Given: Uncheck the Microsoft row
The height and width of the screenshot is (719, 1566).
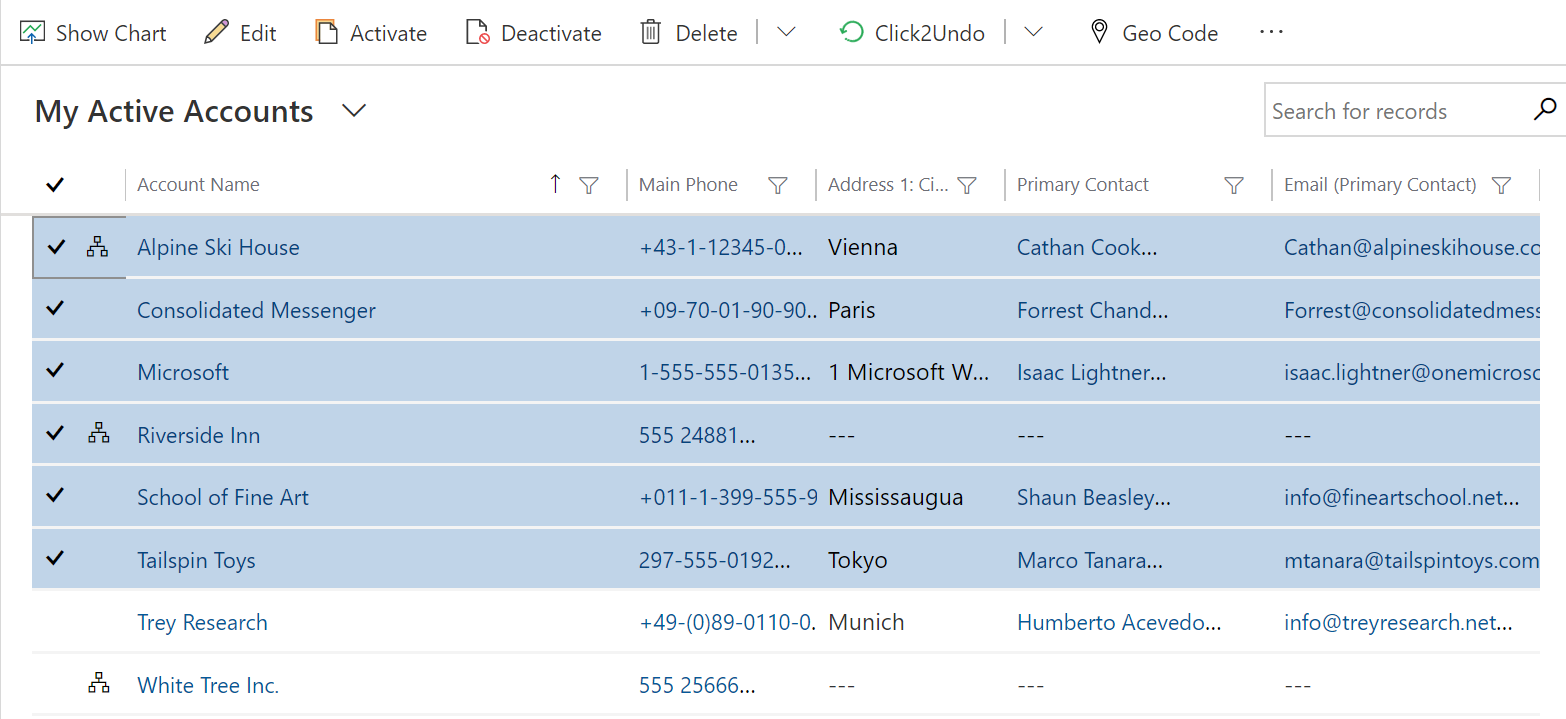Looking at the screenshot, I should click(x=55, y=370).
